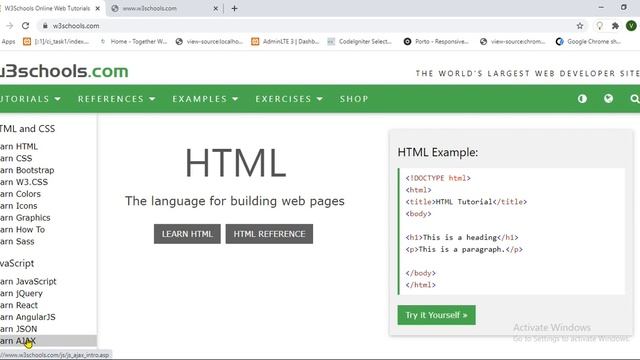This screenshot has width=640, height=360.
Task: Open the Apps bookmarks shortcut
Action: click(x=8, y=42)
